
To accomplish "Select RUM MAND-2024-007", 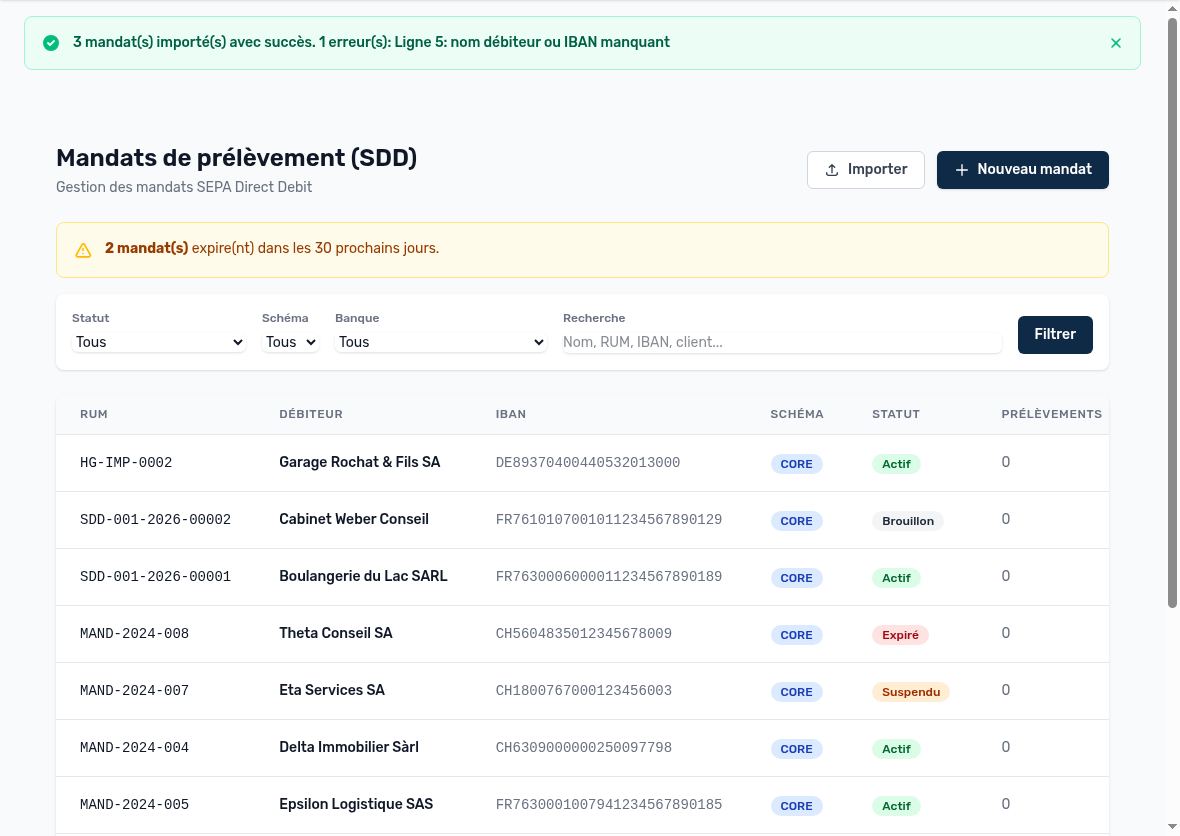I will point(135,691).
